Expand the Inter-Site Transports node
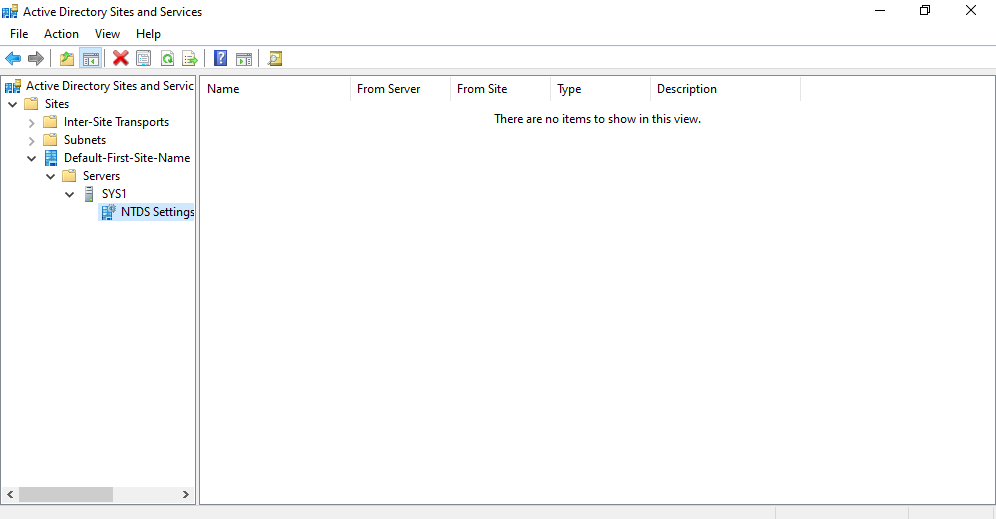This screenshot has height=519, width=996. [x=32, y=123]
